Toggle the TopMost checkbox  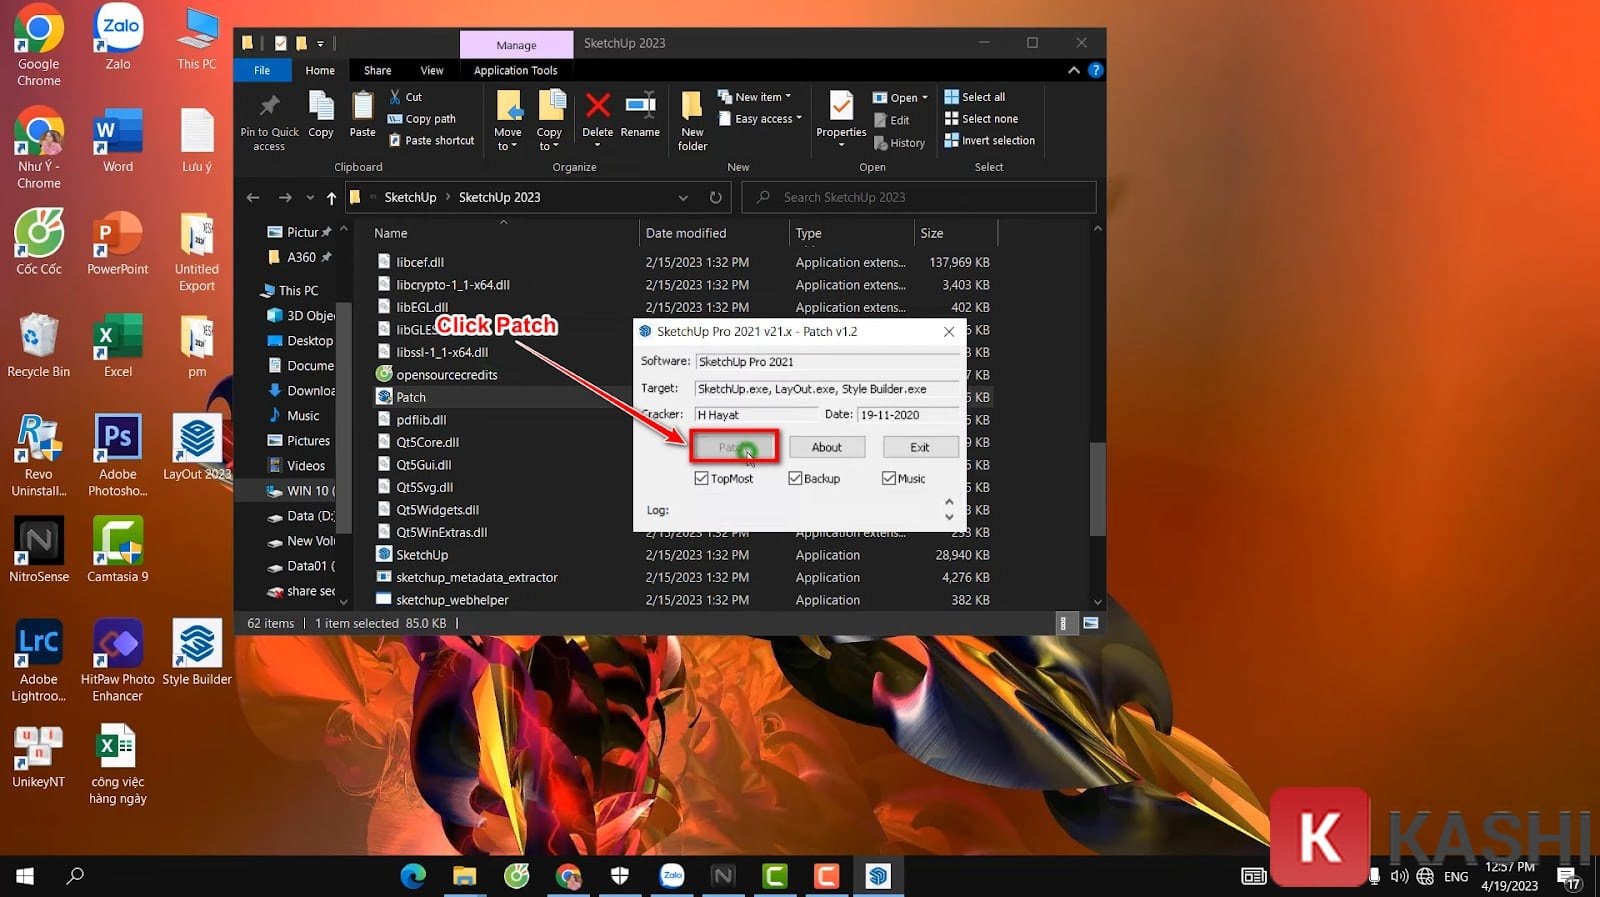(x=702, y=479)
